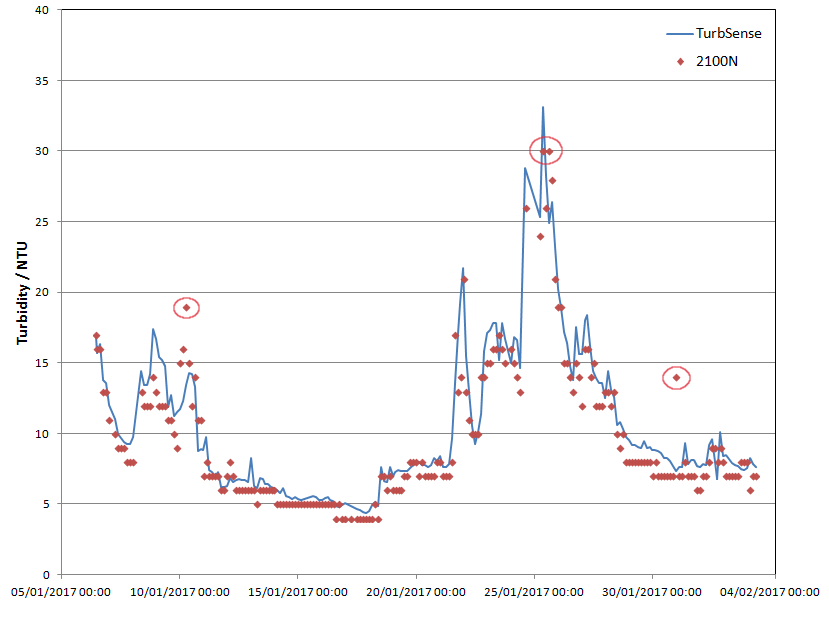Click the y-axis value 20
Image resolution: width=829 pixels, height=635 pixels.
(43, 292)
